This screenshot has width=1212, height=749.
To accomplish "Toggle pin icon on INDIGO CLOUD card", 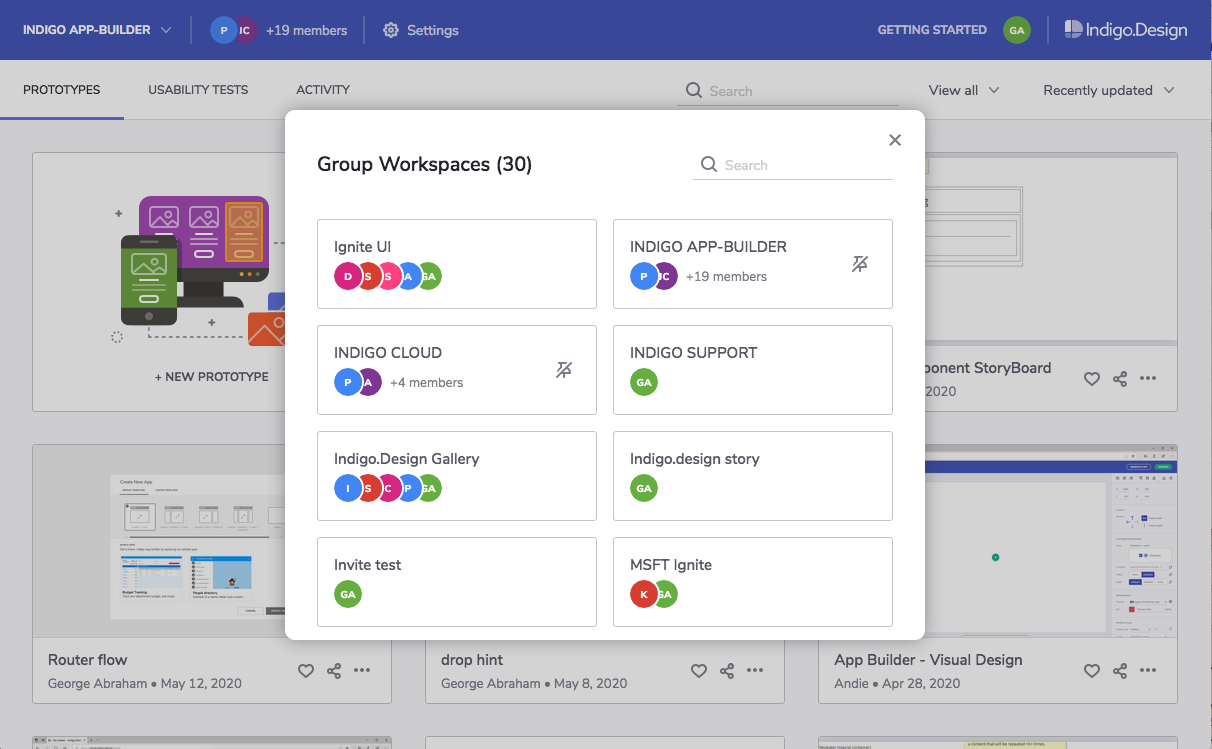I will (x=564, y=370).
